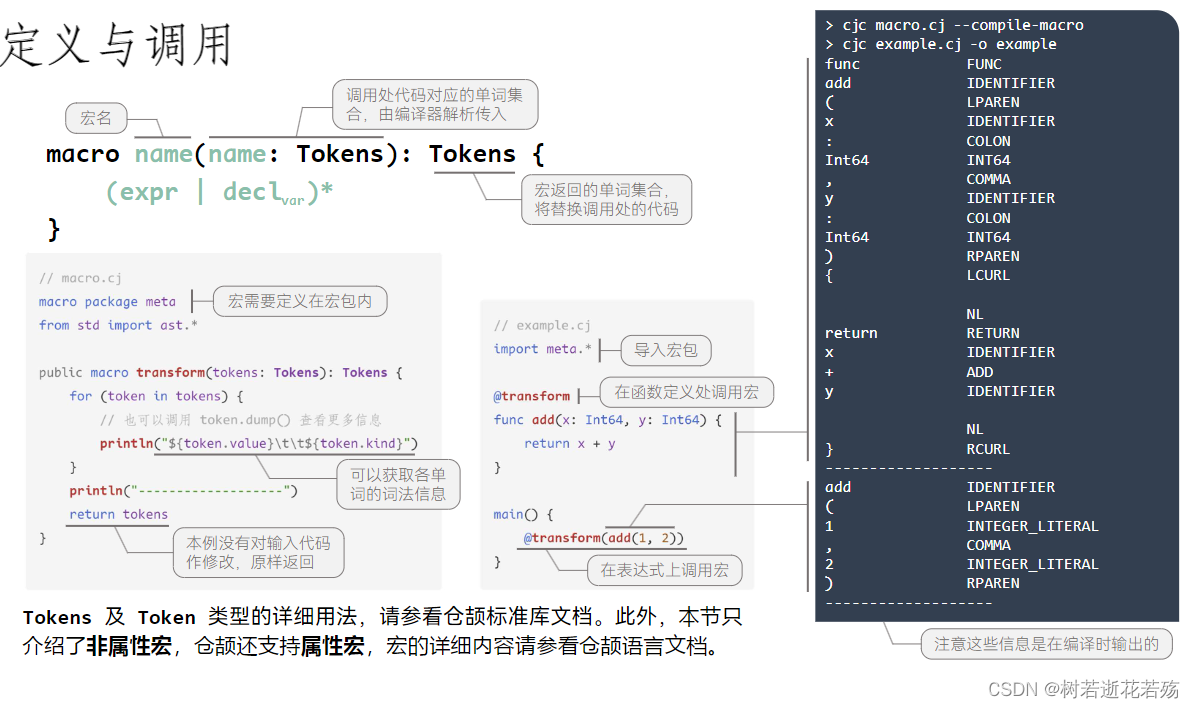Select the '宏名' callout label
1195x708 pixels.
[x=96, y=118]
